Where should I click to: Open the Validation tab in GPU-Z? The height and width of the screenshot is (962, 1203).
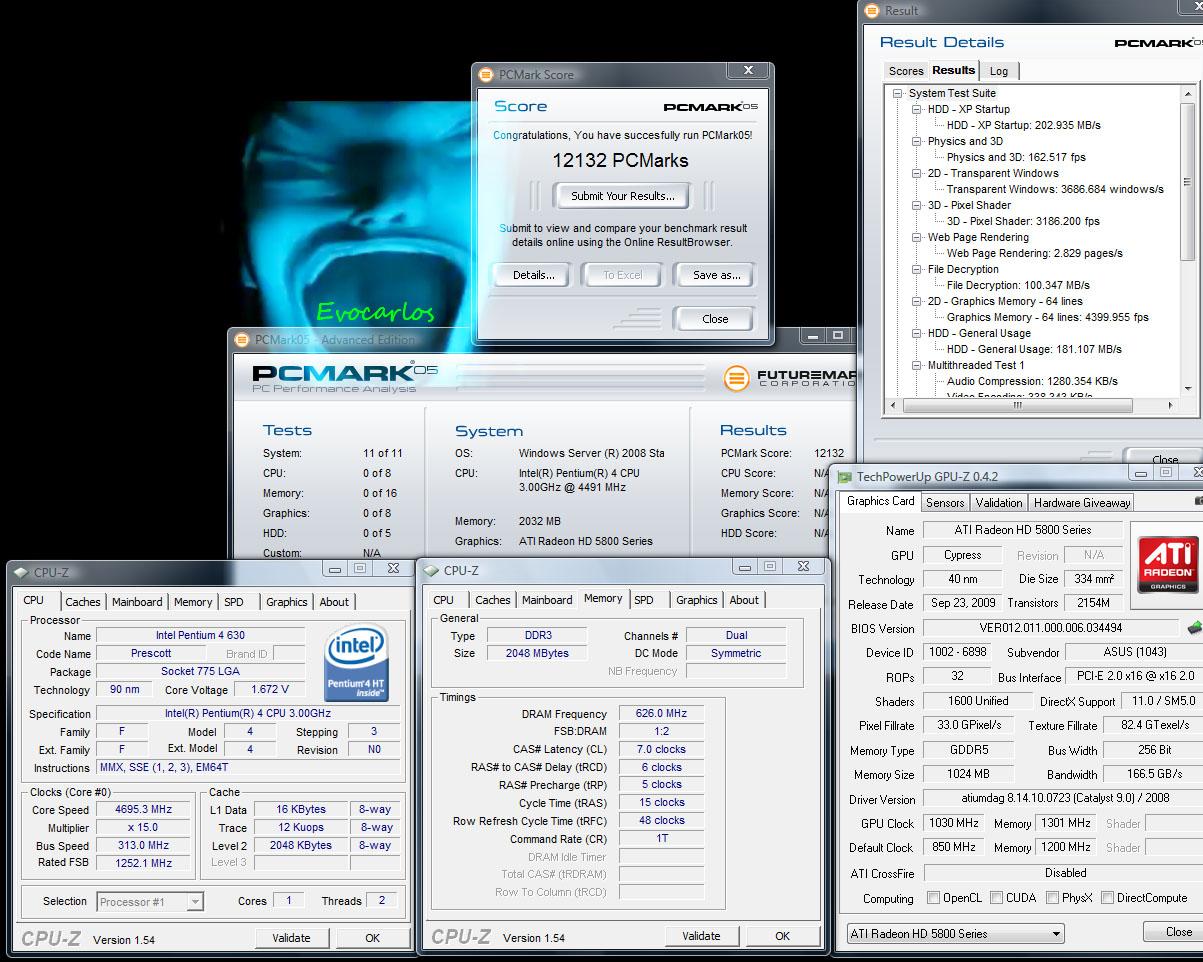click(999, 503)
